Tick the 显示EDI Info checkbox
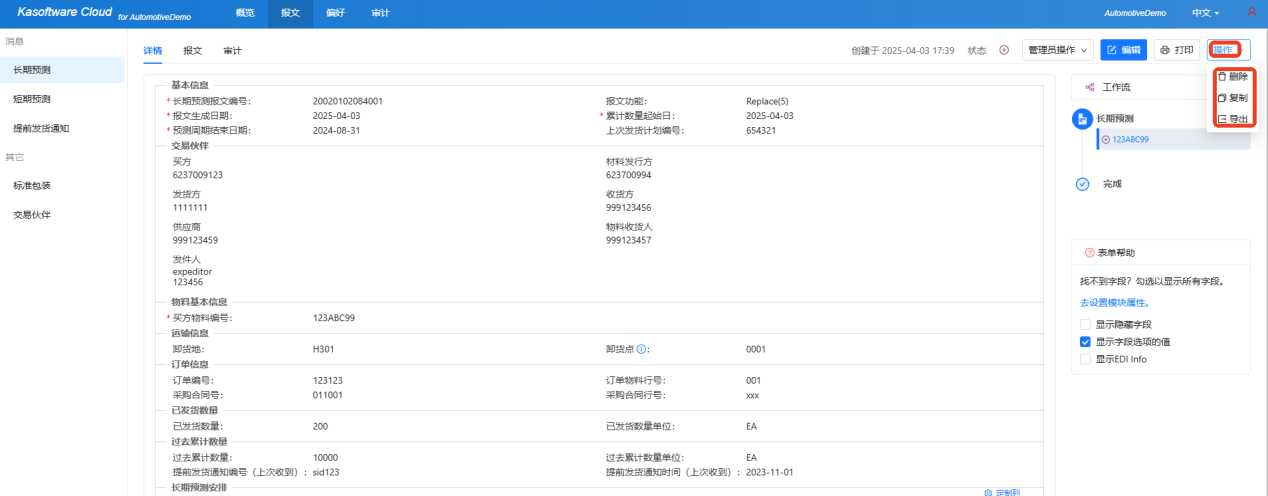Viewport: 1268px width, 496px height. pos(1086,358)
